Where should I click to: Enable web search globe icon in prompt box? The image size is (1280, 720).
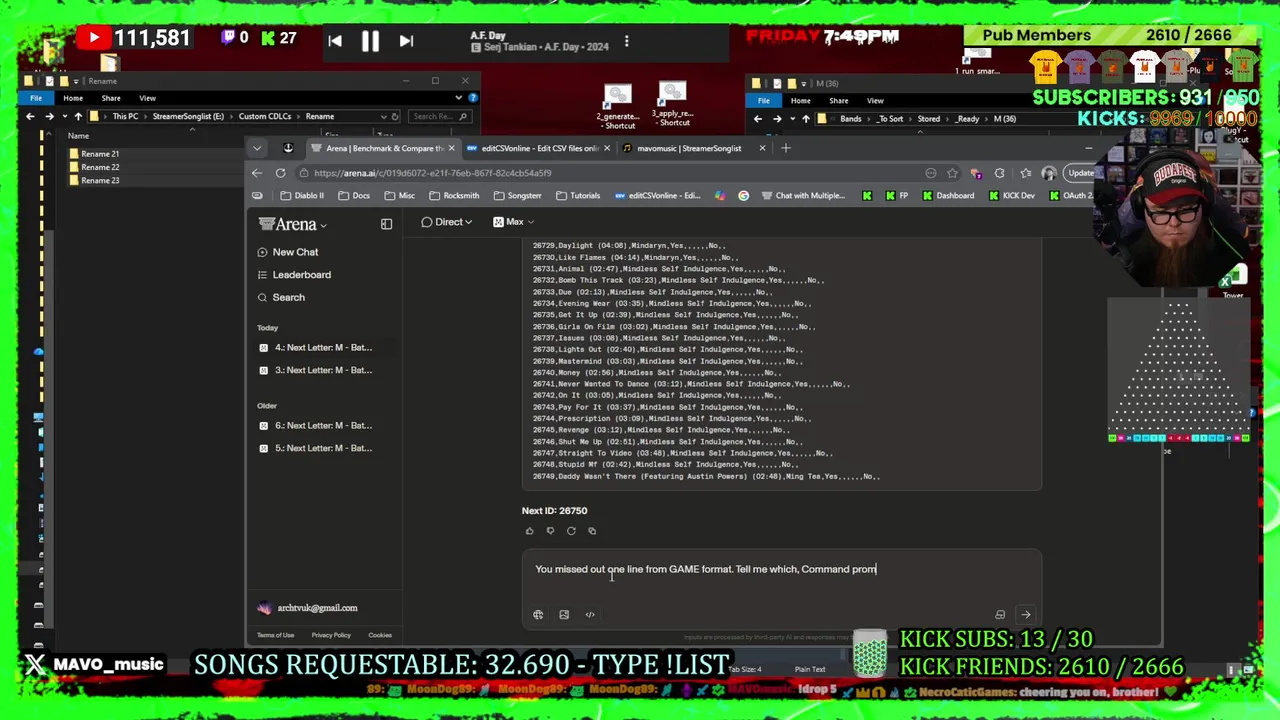pos(538,615)
